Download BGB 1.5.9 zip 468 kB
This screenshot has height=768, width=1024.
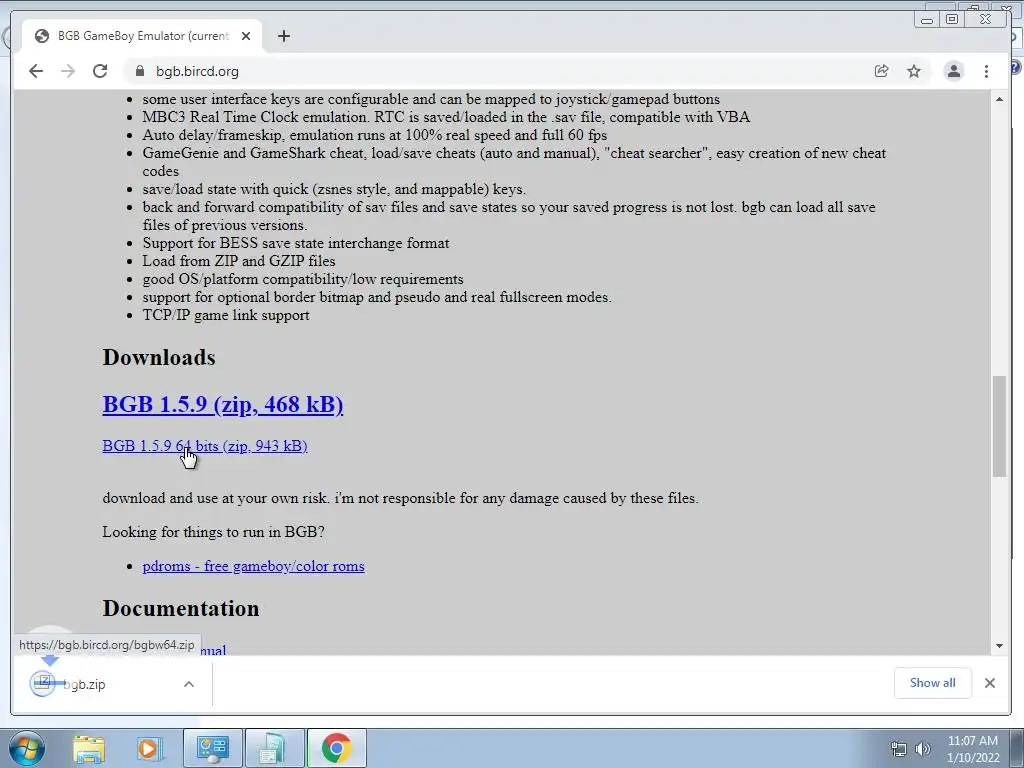point(223,404)
